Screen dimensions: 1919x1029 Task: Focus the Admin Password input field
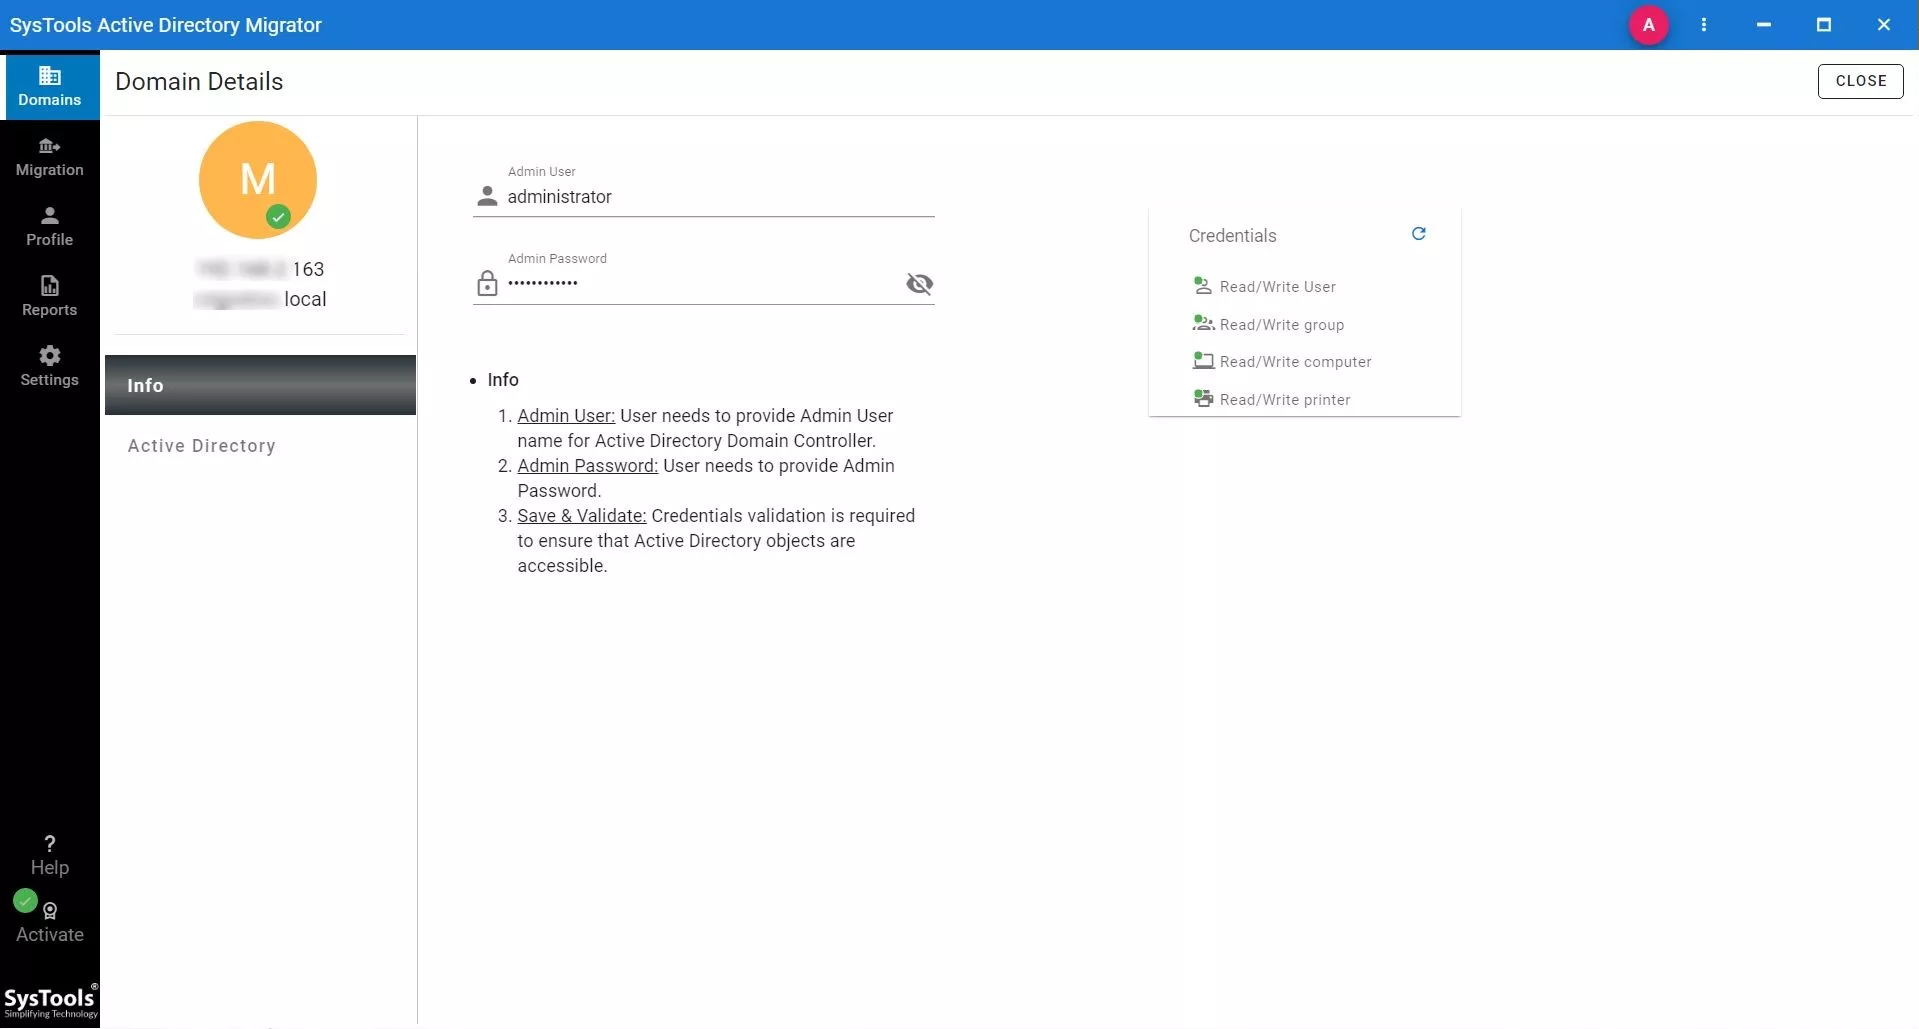[x=703, y=284]
